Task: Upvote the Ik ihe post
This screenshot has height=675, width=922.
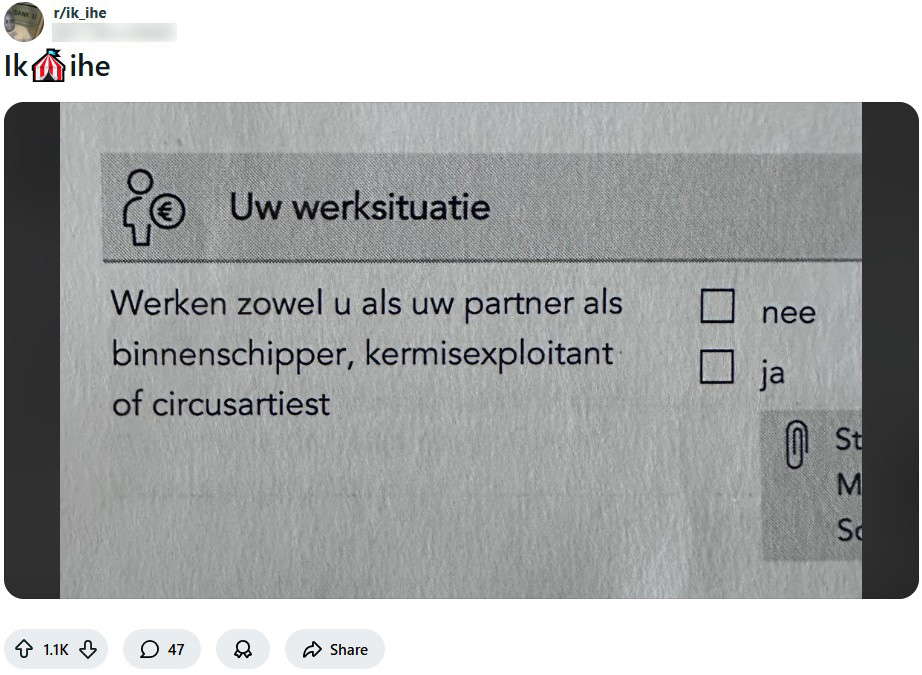Action: click(25, 650)
